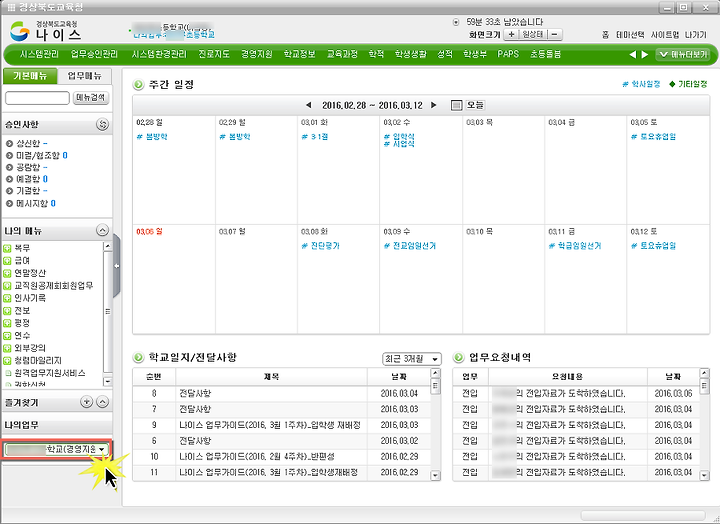Open 미결/협조함 approval box
720x524 pixels.
click(x=38, y=155)
